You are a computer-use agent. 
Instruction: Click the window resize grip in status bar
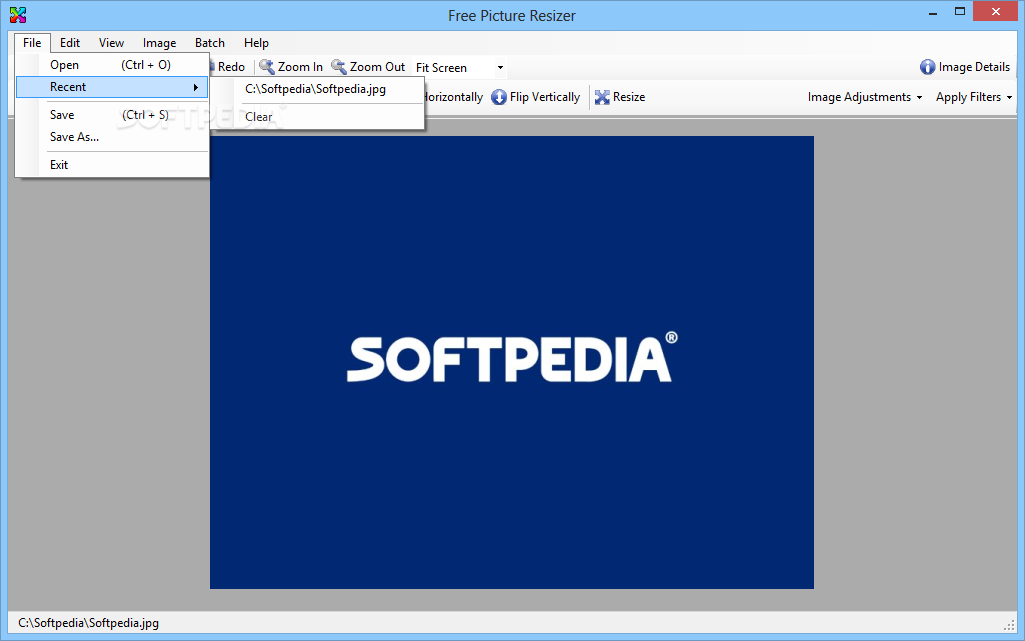pyautogui.click(x=1009, y=625)
